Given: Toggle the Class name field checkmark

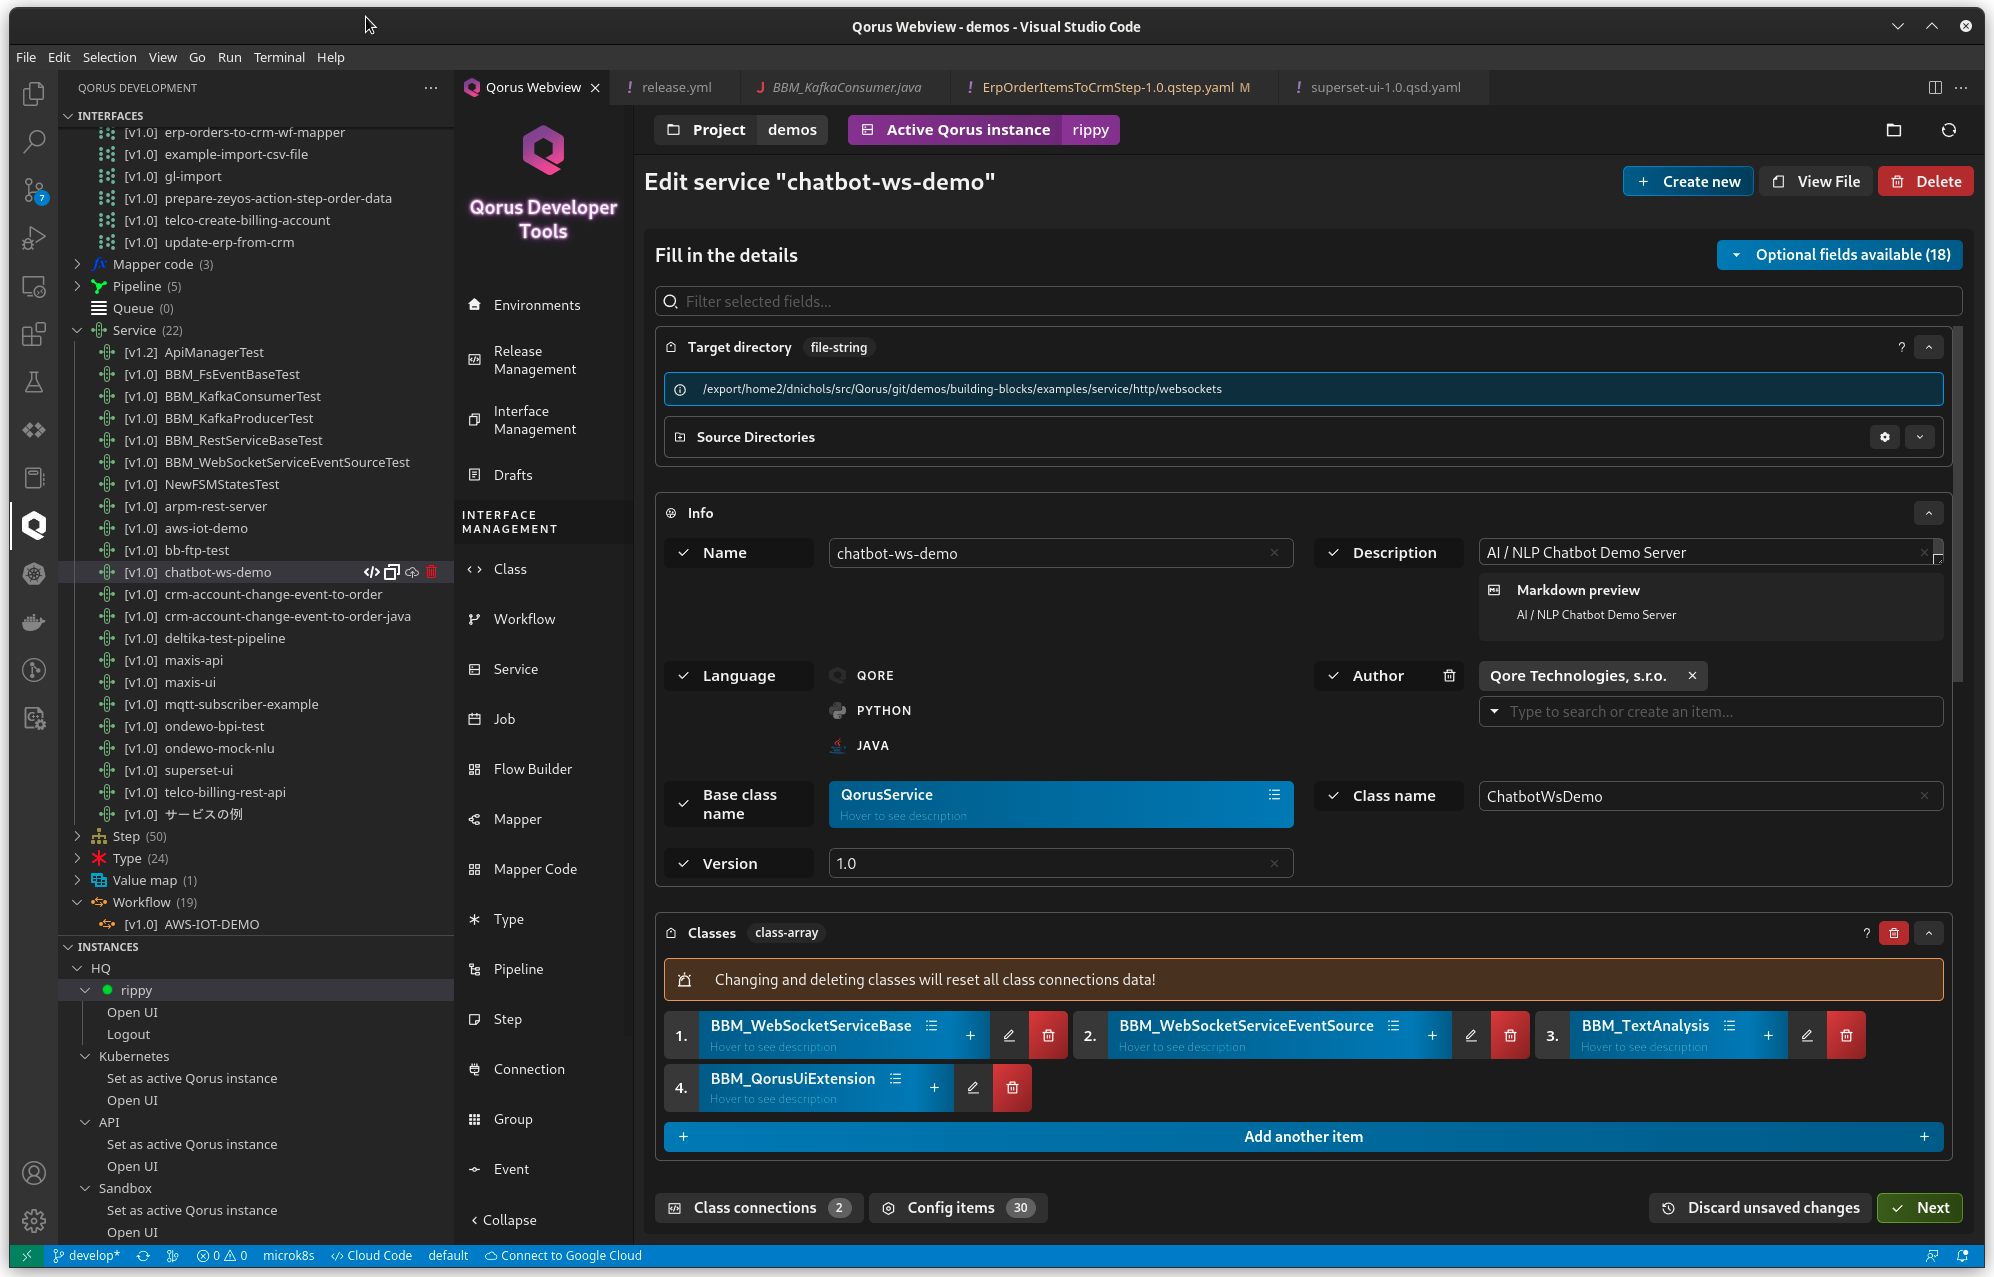Looking at the screenshot, I should pos(1333,796).
